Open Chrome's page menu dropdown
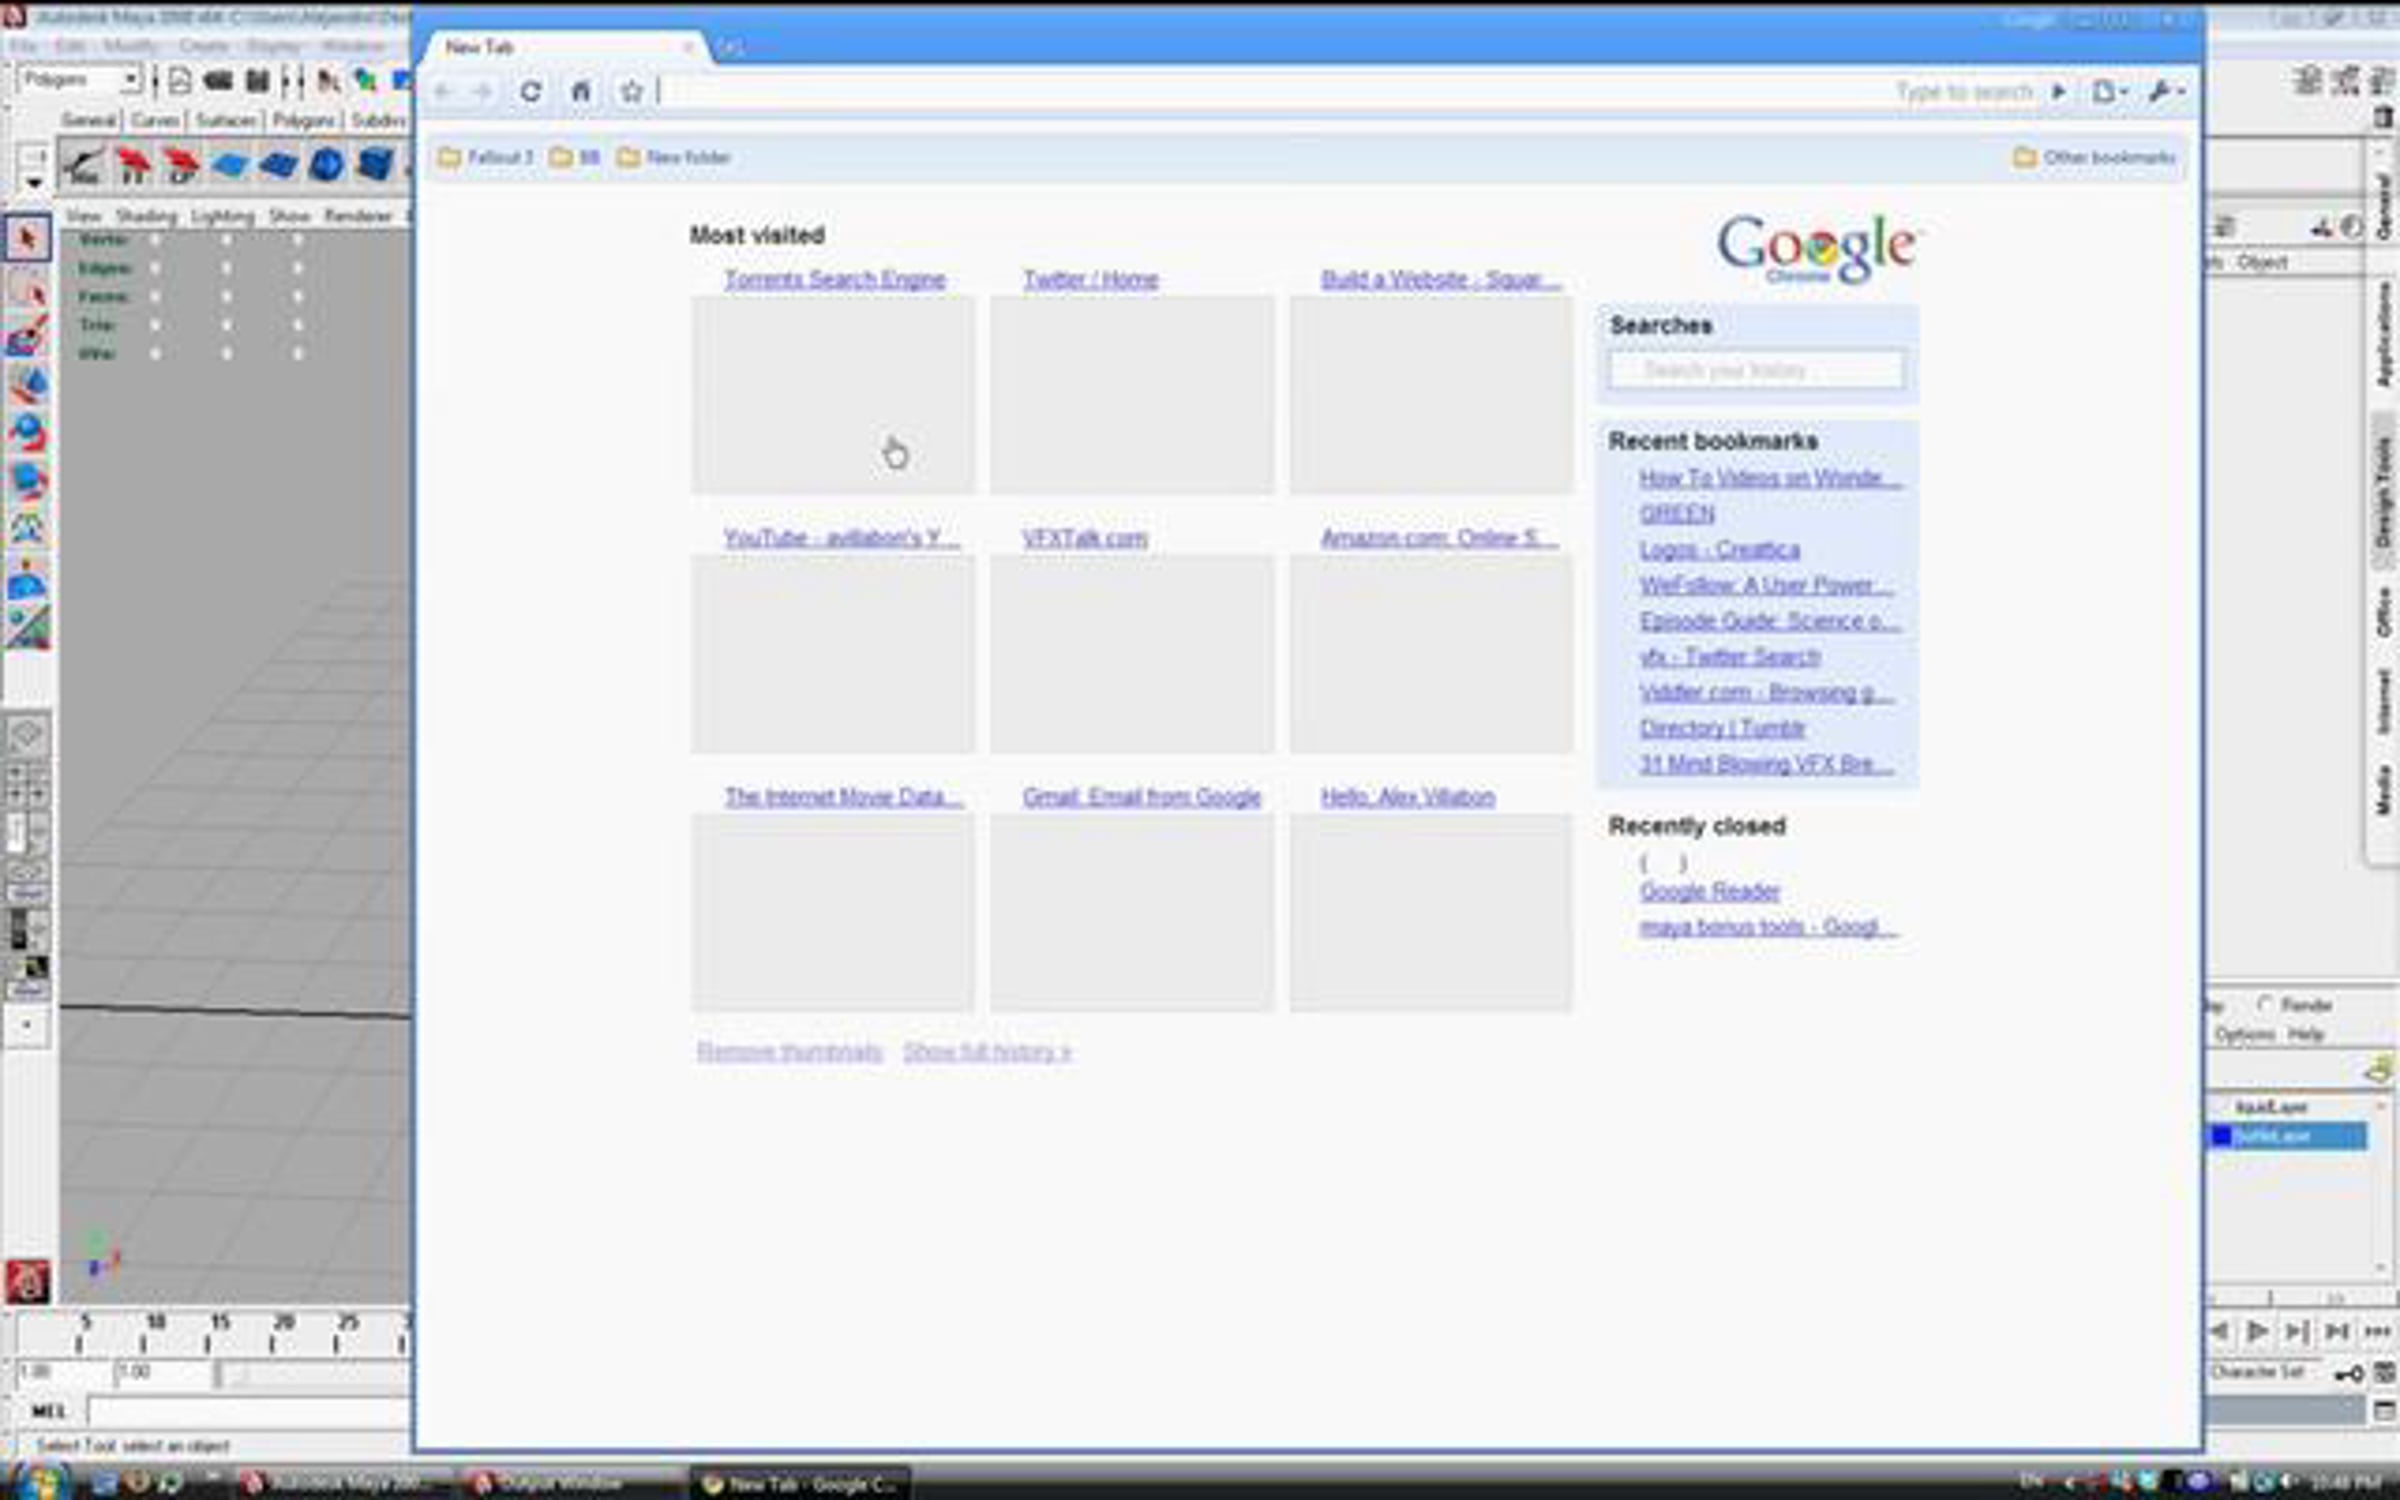2400x1500 pixels. 2109,92
